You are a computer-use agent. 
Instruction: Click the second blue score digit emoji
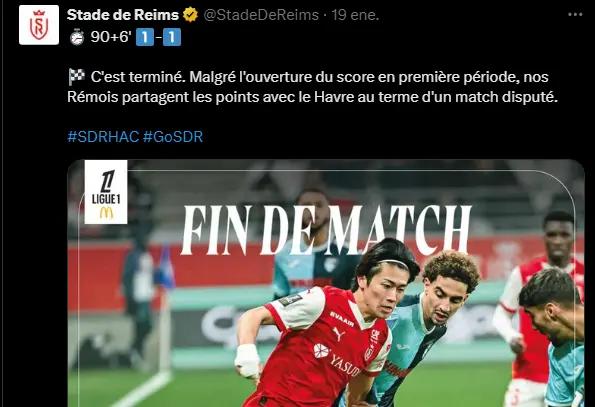(172, 38)
